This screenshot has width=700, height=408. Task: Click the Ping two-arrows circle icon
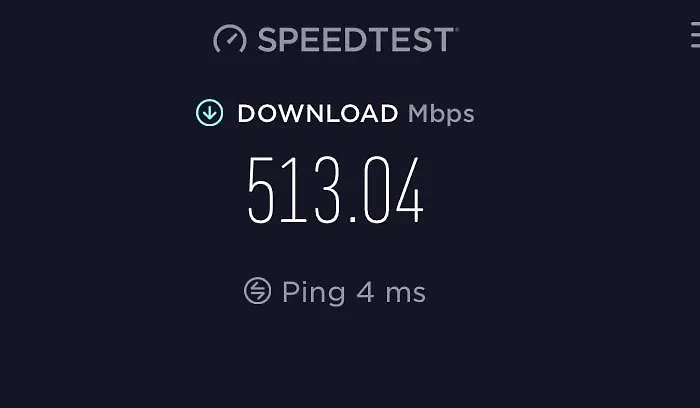(x=258, y=291)
